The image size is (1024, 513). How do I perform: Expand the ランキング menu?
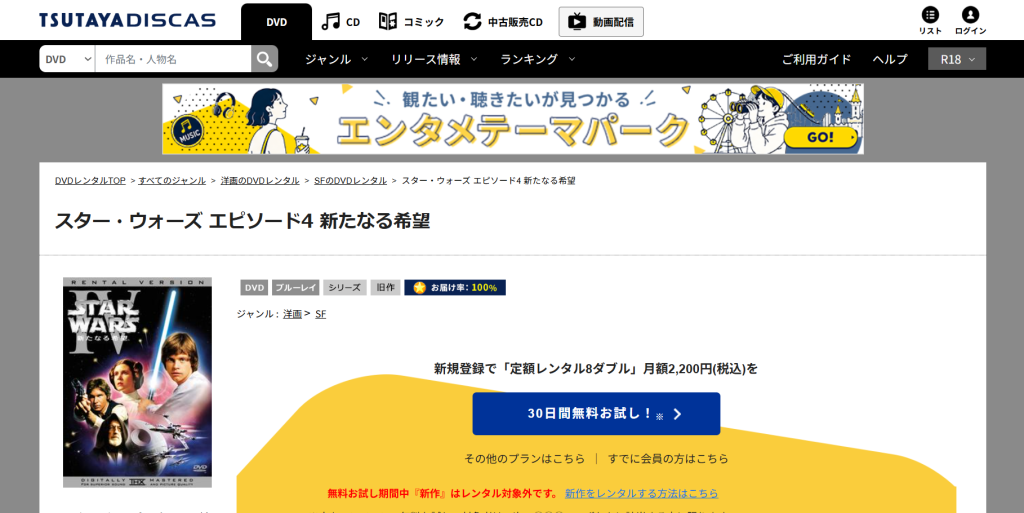538,59
